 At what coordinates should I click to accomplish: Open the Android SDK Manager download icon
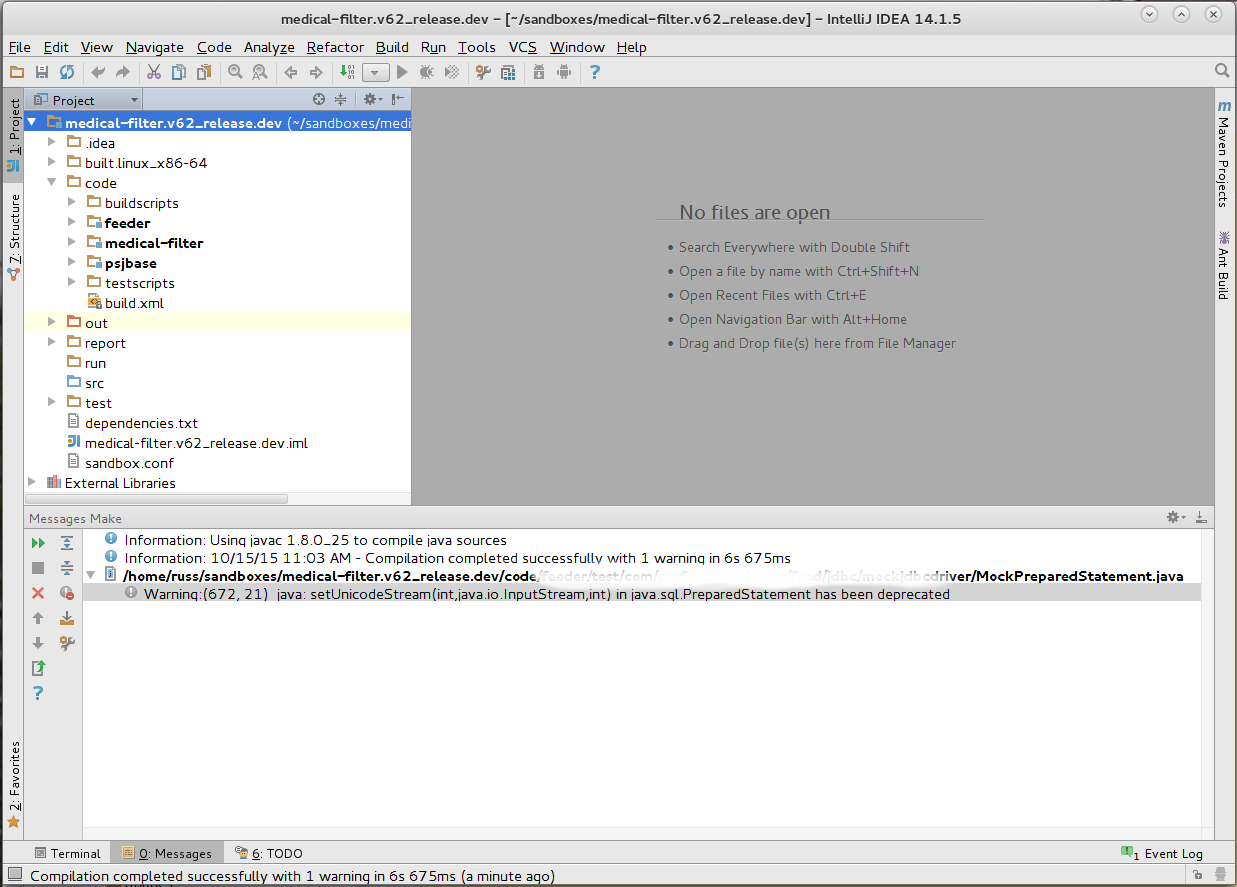[x=539, y=72]
